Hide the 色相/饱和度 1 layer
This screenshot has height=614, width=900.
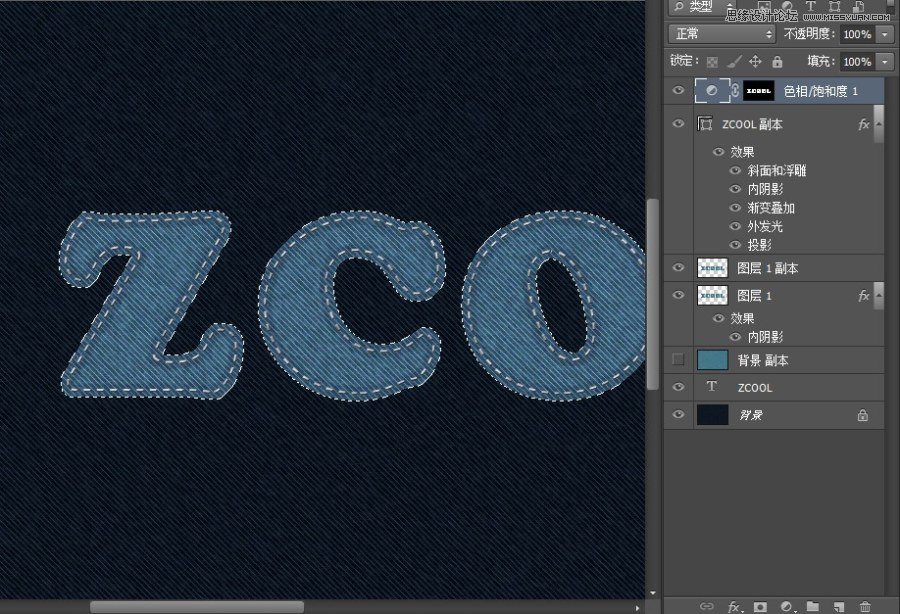click(x=678, y=90)
